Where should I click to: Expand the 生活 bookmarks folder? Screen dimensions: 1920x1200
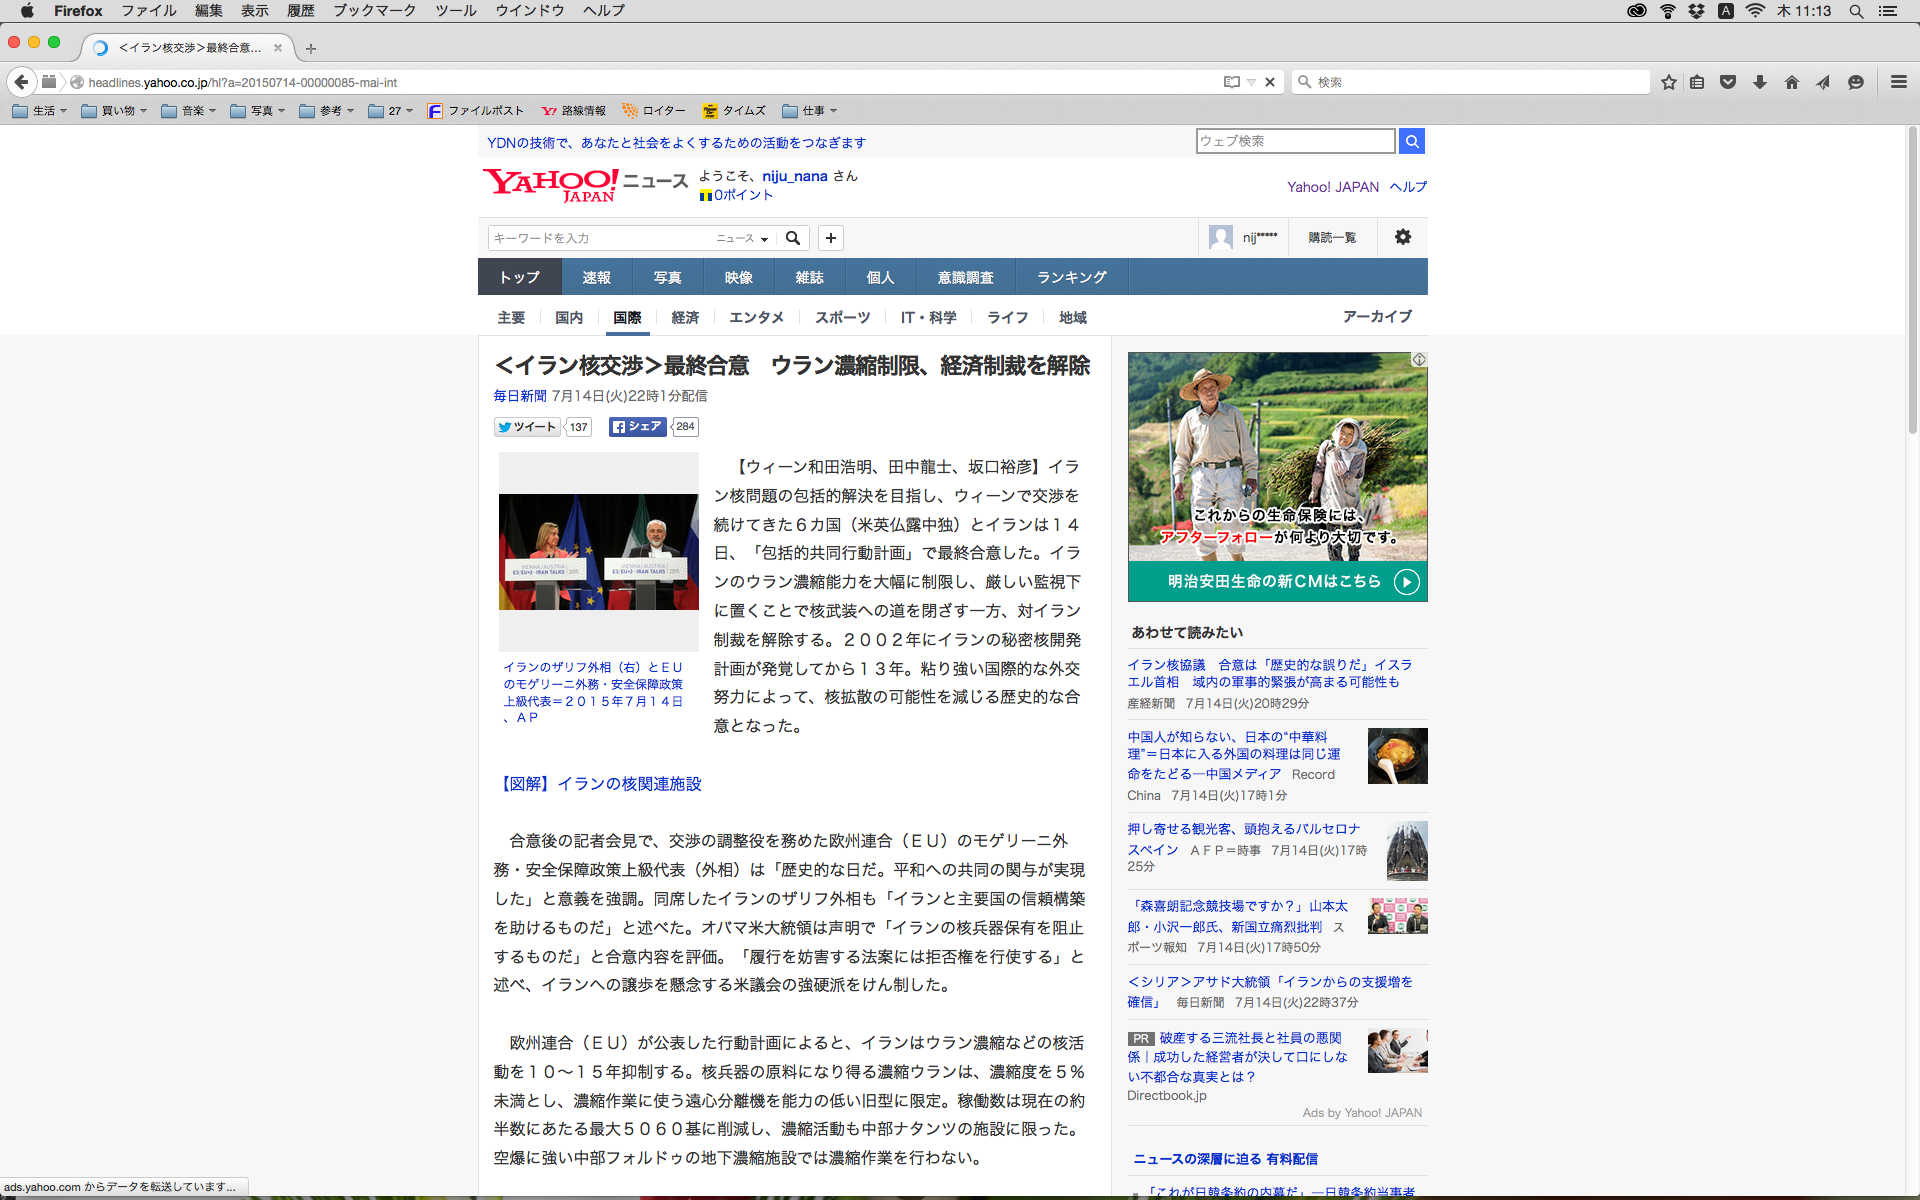(x=40, y=111)
